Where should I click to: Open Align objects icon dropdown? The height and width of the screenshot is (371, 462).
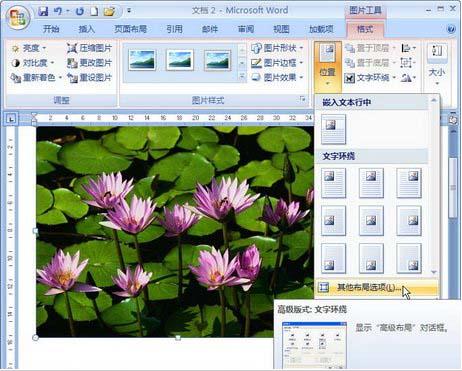point(408,48)
